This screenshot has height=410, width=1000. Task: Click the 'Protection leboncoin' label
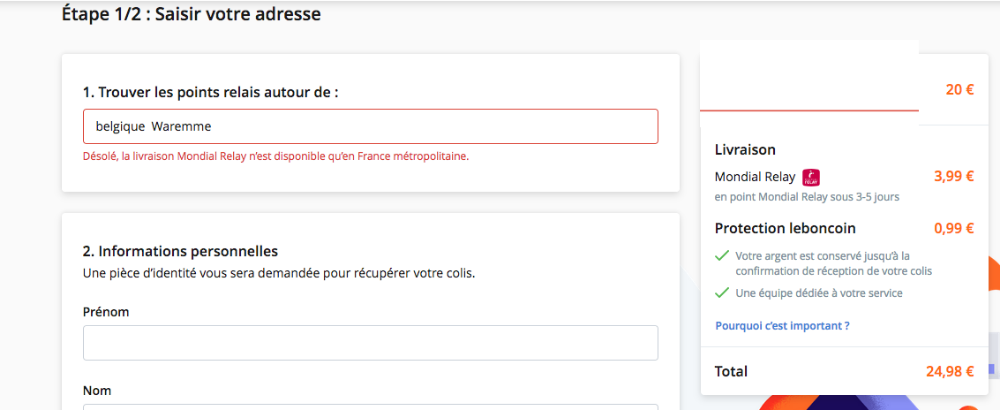[785, 228]
